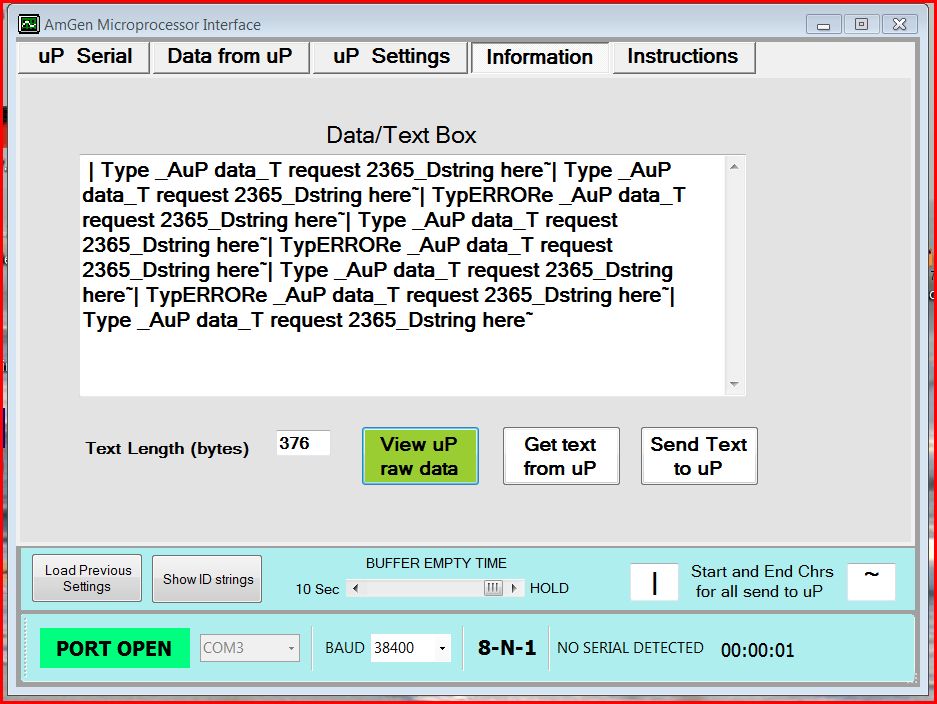Click the start character input box
This screenshot has height=704, width=937.
tap(654, 582)
